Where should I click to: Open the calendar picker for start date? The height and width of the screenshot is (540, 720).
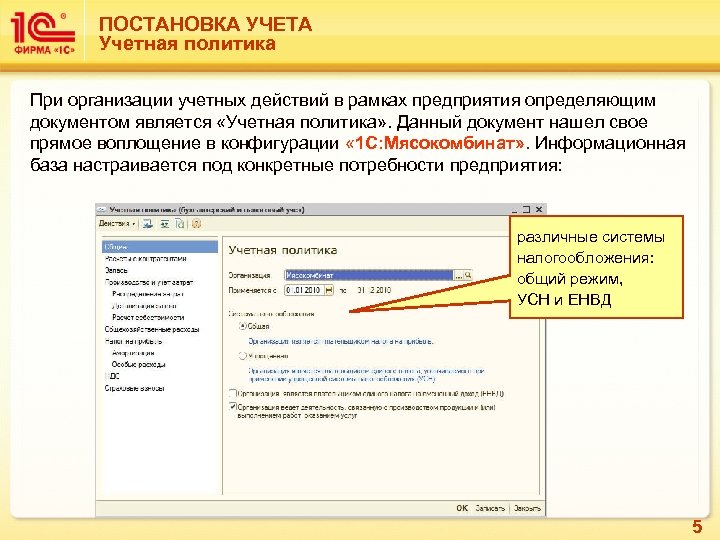[x=329, y=290]
